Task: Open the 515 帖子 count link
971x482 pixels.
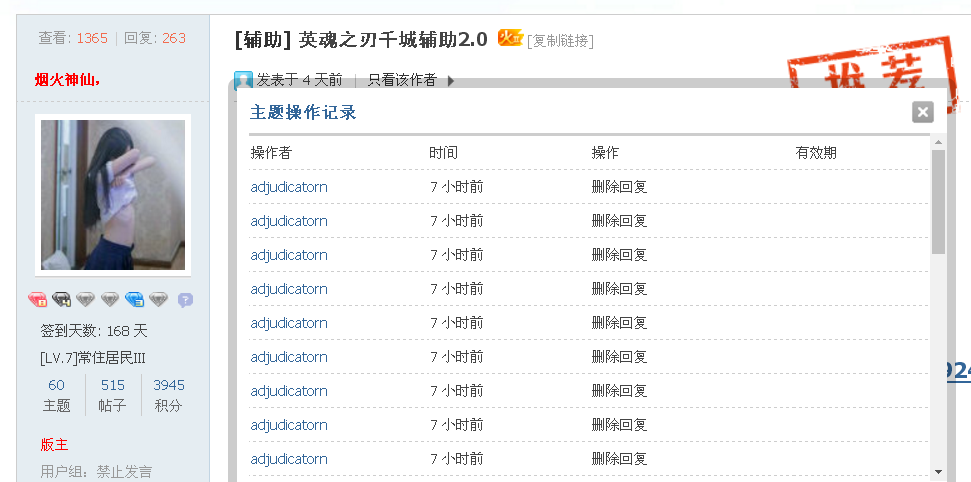Action: 113,385
